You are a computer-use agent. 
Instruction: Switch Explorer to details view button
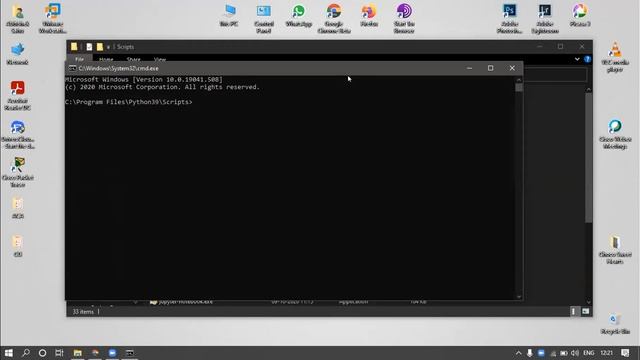point(573,311)
